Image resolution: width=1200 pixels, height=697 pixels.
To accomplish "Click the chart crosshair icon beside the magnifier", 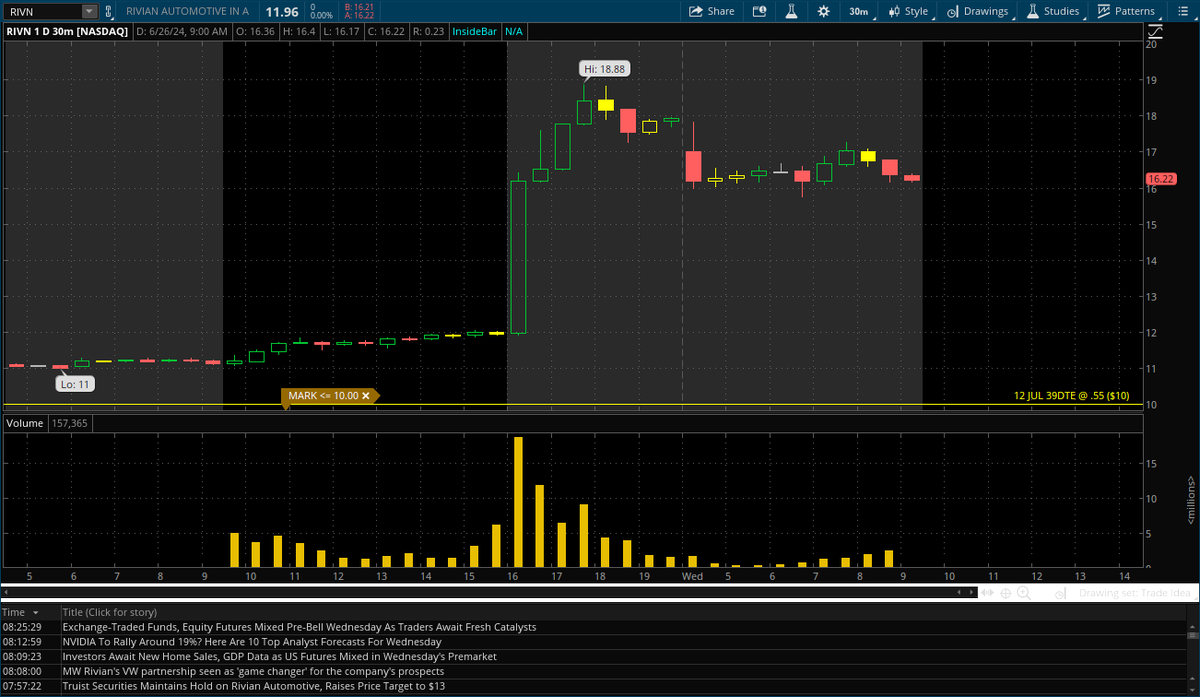I will point(1005,593).
